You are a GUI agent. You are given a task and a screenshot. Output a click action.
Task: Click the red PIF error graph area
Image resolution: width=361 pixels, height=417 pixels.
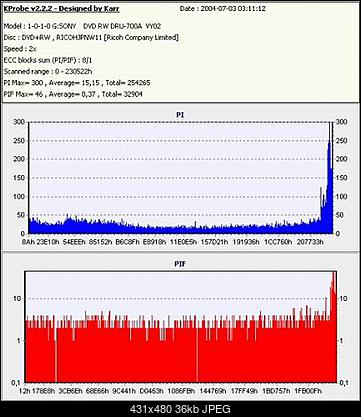coord(181,327)
